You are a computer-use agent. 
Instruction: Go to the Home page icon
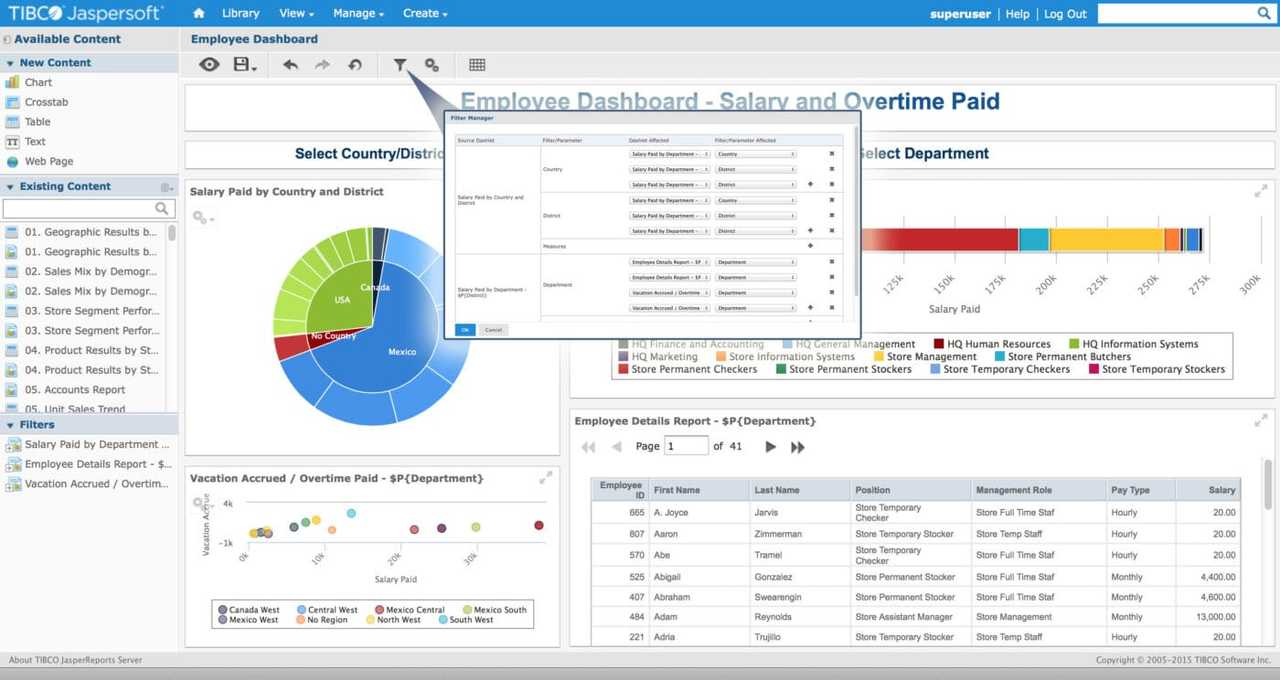coord(199,13)
